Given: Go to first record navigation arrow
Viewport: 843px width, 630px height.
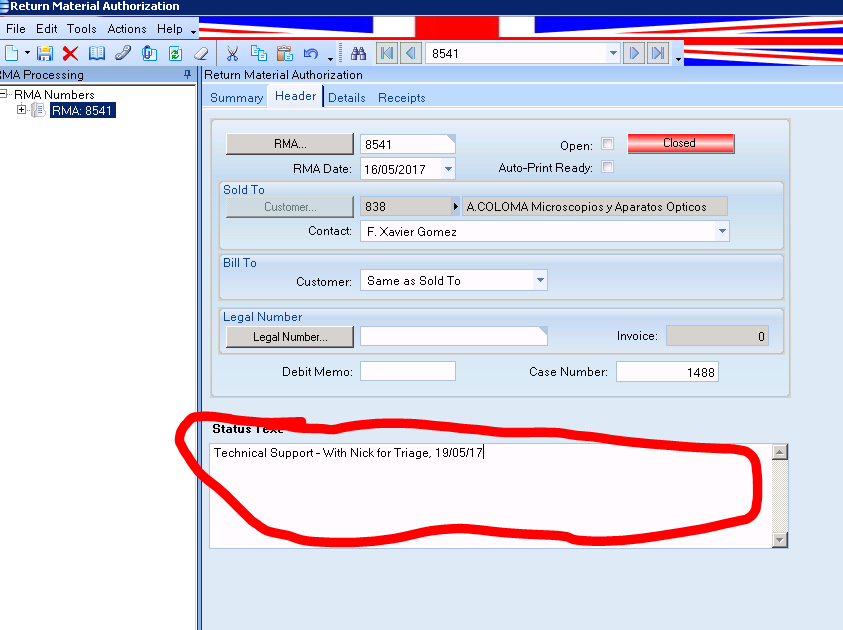Looking at the screenshot, I should click(x=387, y=53).
